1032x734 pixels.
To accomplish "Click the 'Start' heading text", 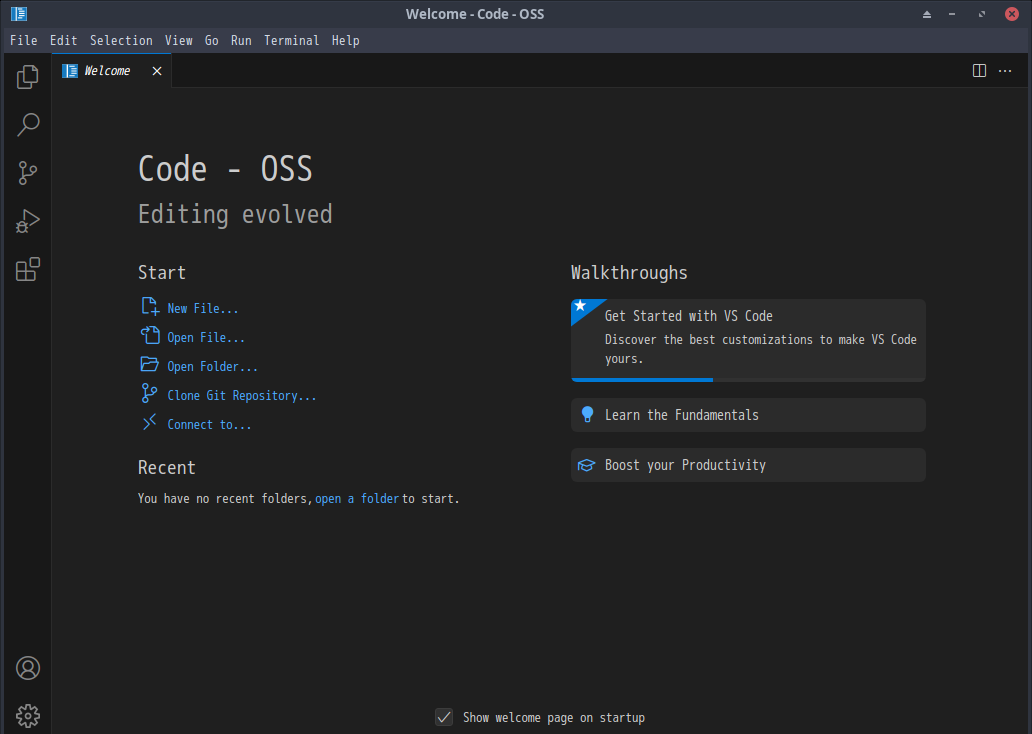I will 162,273.
